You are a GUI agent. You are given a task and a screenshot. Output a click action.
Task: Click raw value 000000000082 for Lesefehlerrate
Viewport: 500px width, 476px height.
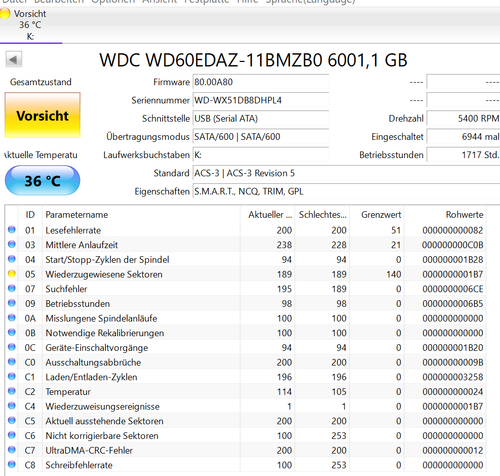tap(452, 230)
